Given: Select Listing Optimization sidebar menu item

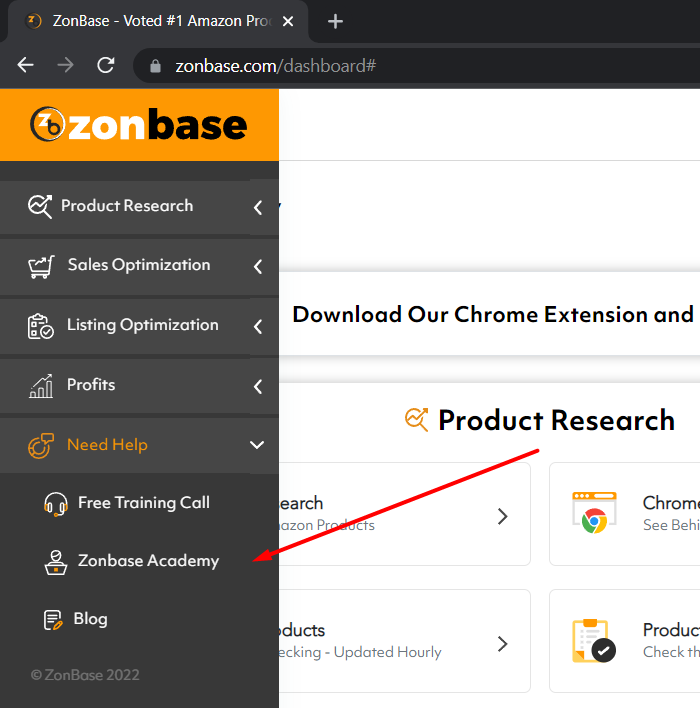Looking at the screenshot, I should (139, 326).
